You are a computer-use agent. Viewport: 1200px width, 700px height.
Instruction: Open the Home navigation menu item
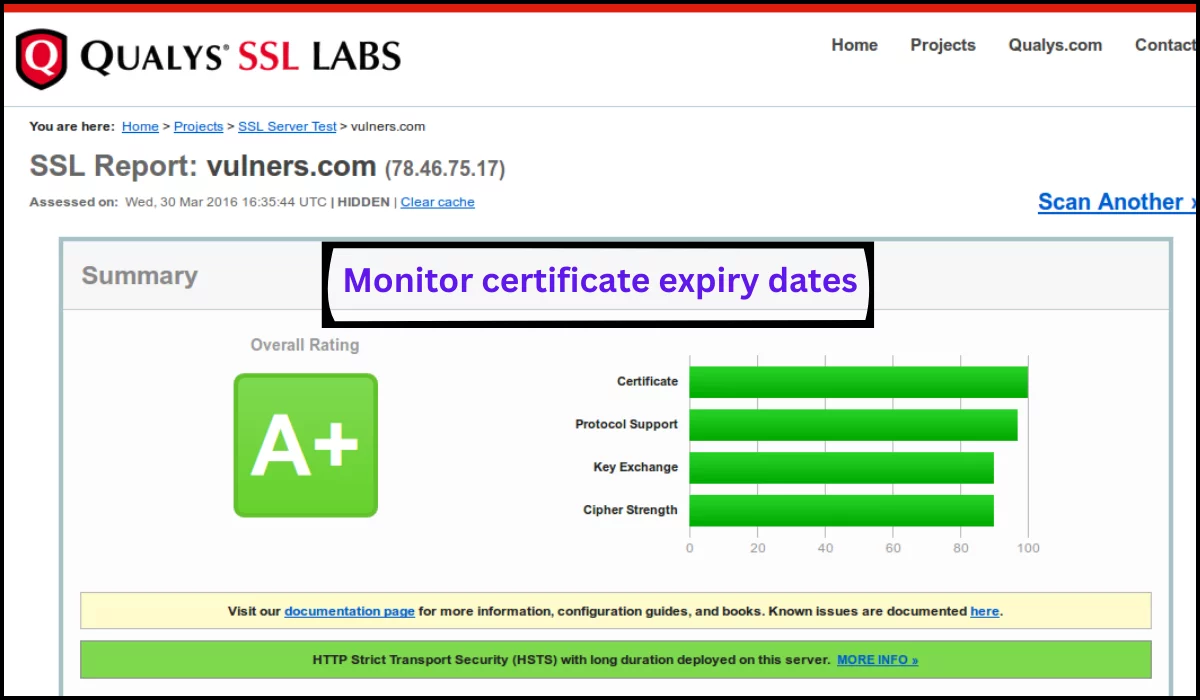coord(854,45)
